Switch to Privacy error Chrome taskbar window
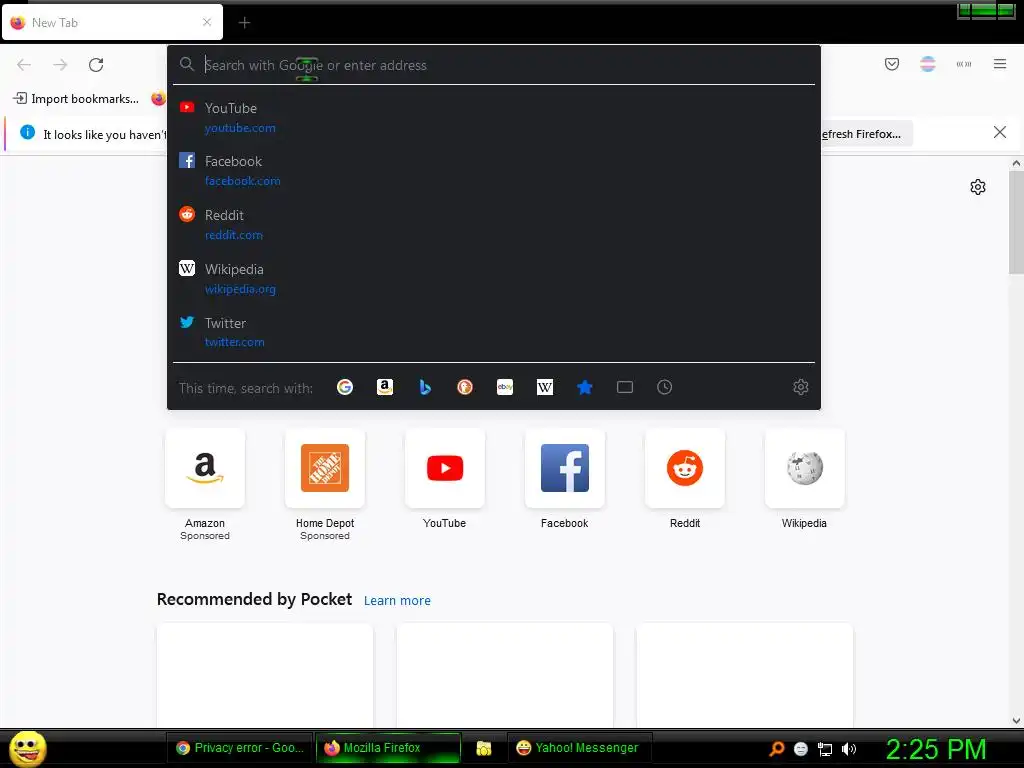This screenshot has width=1024, height=768. coord(240,748)
